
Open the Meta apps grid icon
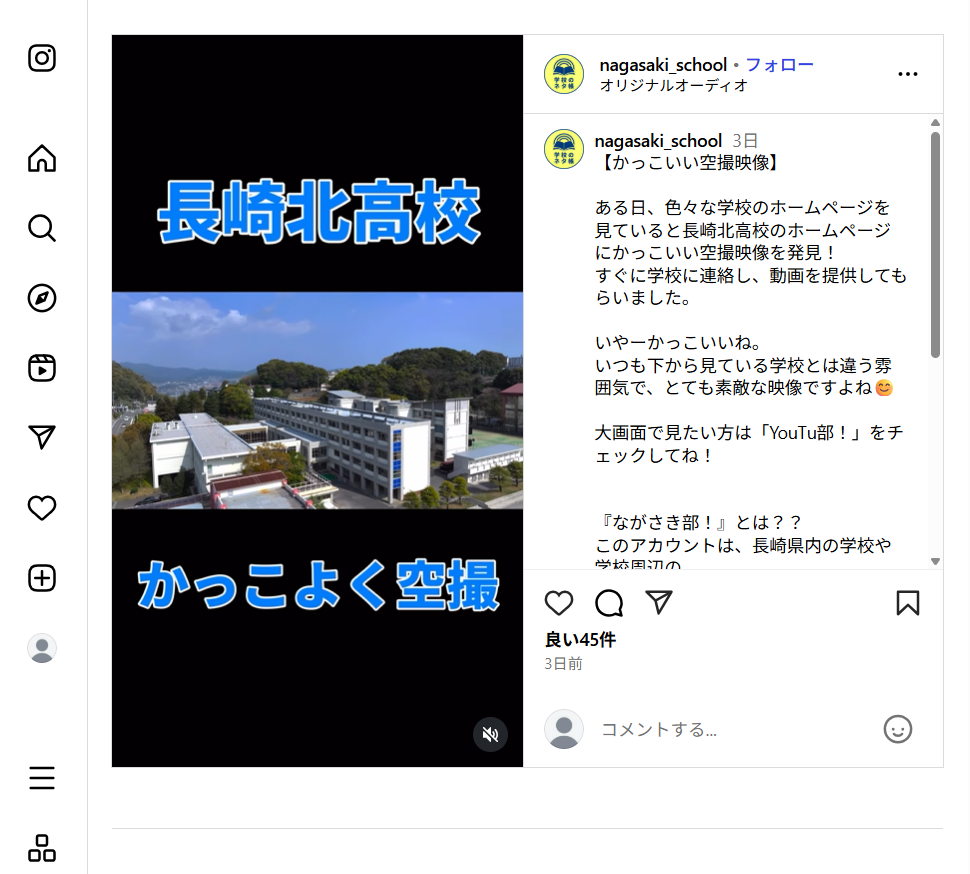click(42, 848)
